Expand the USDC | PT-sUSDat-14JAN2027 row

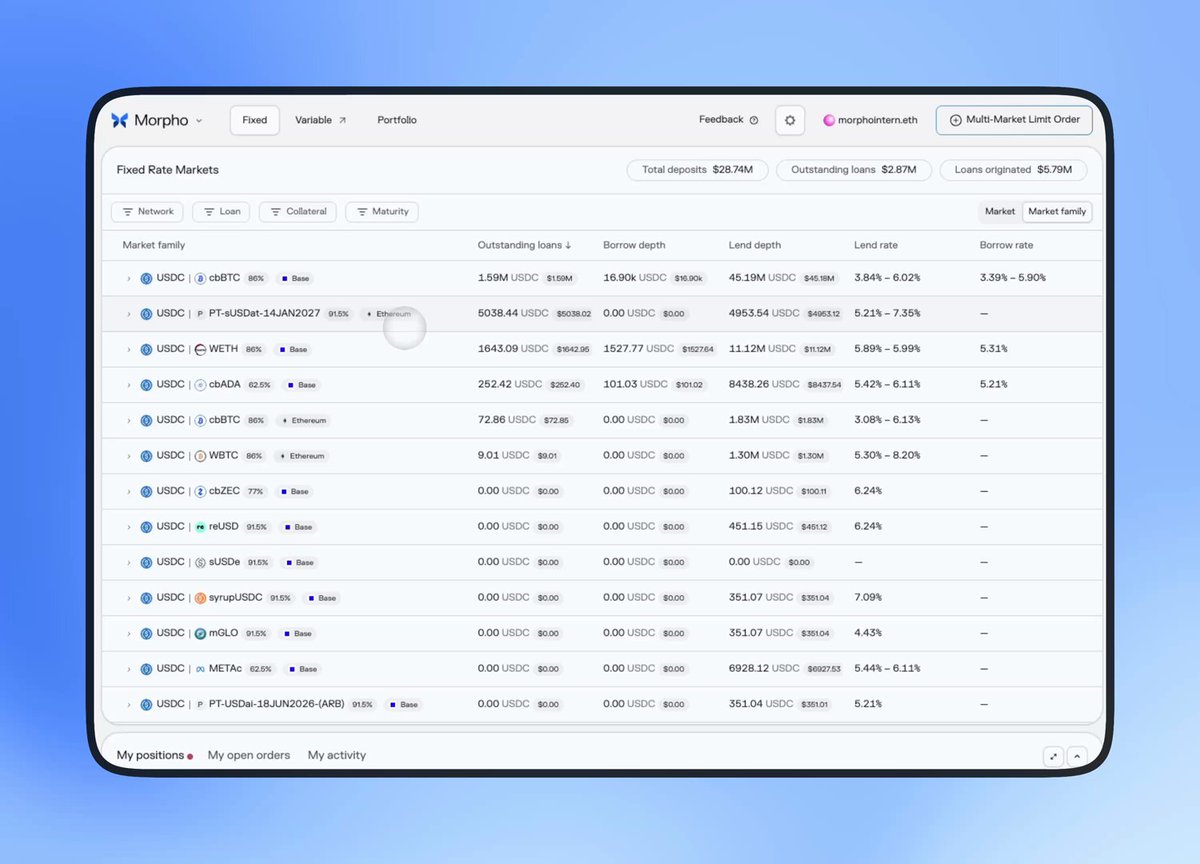128,314
